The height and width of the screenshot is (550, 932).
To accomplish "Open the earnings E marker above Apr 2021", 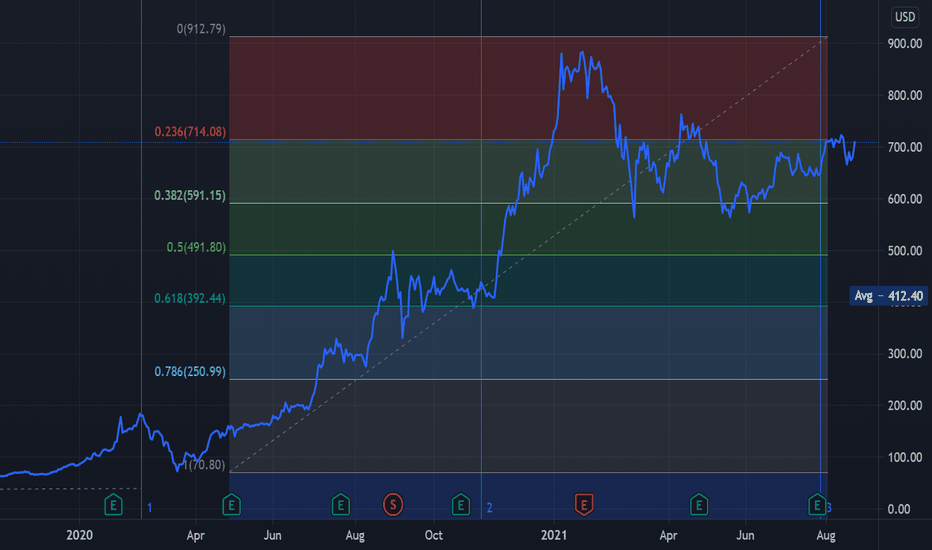I will 699,505.
